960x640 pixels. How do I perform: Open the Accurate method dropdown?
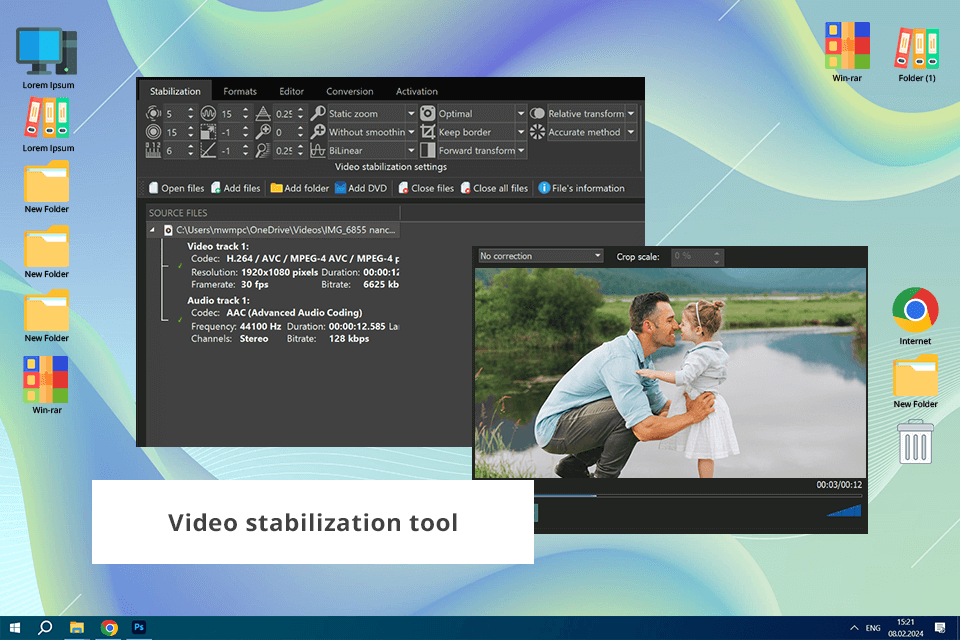591,132
